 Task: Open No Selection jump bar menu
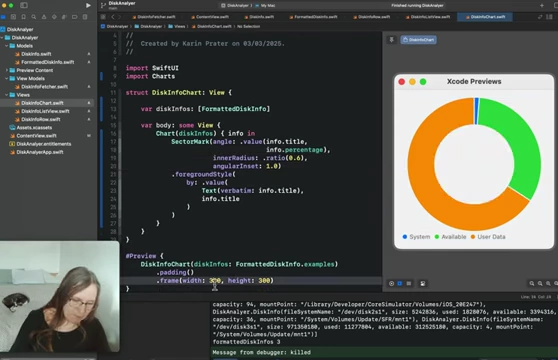[x=248, y=26]
